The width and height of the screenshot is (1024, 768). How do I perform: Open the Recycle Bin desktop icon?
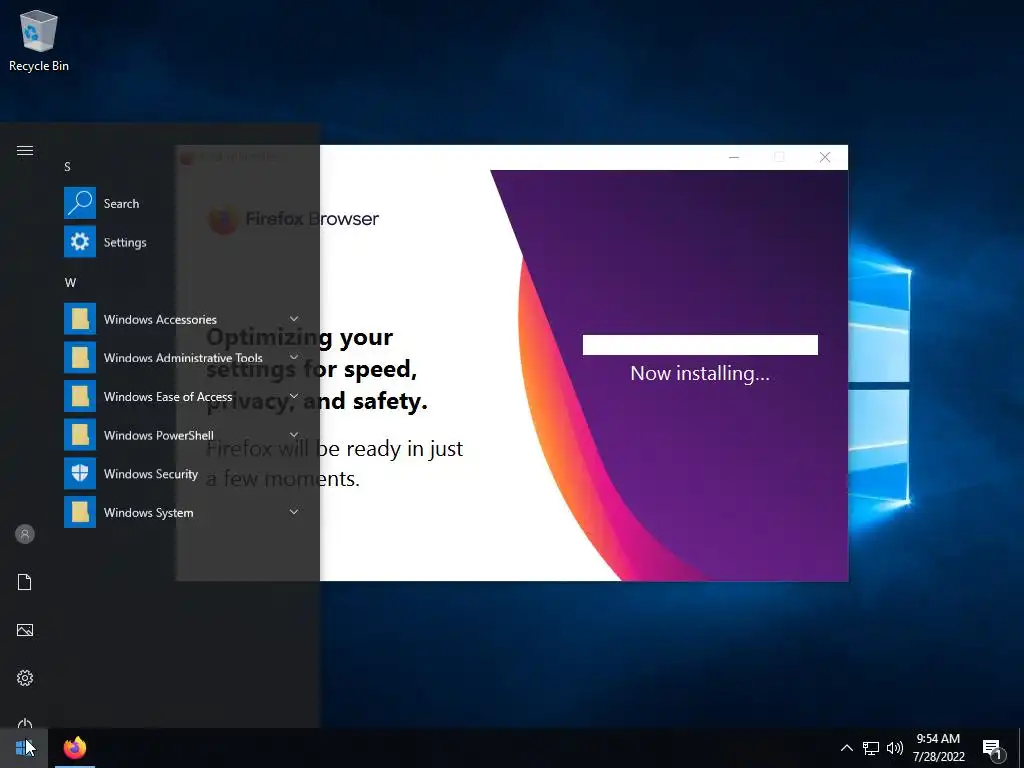click(x=39, y=40)
